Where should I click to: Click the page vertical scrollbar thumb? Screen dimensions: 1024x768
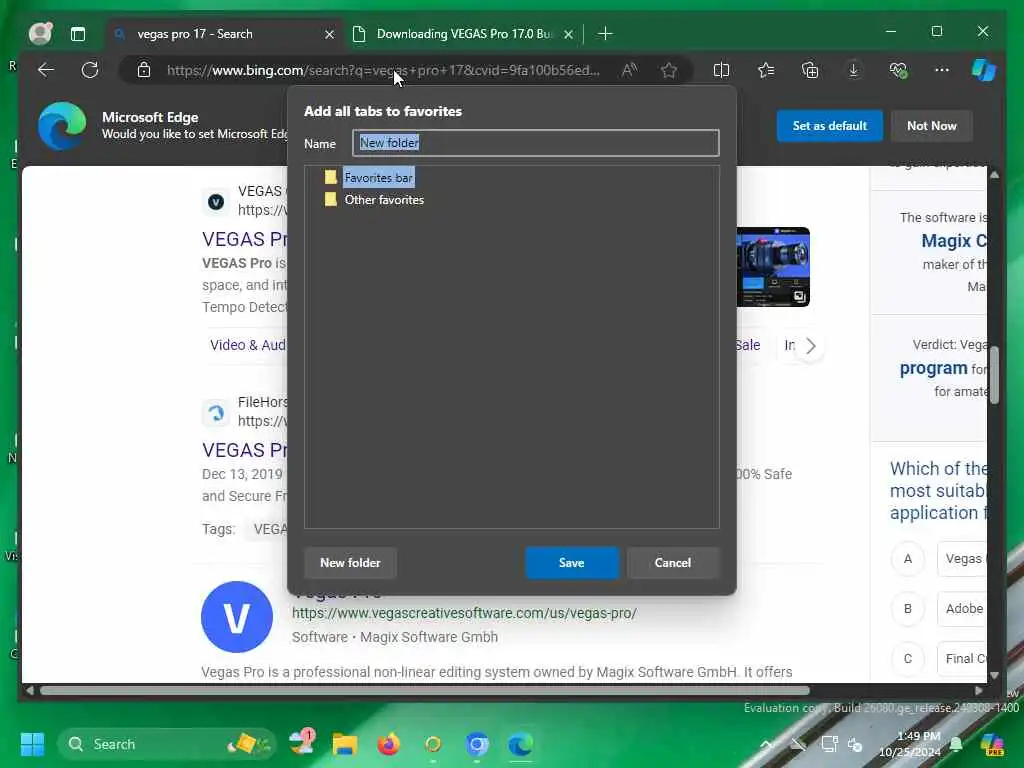click(x=994, y=375)
